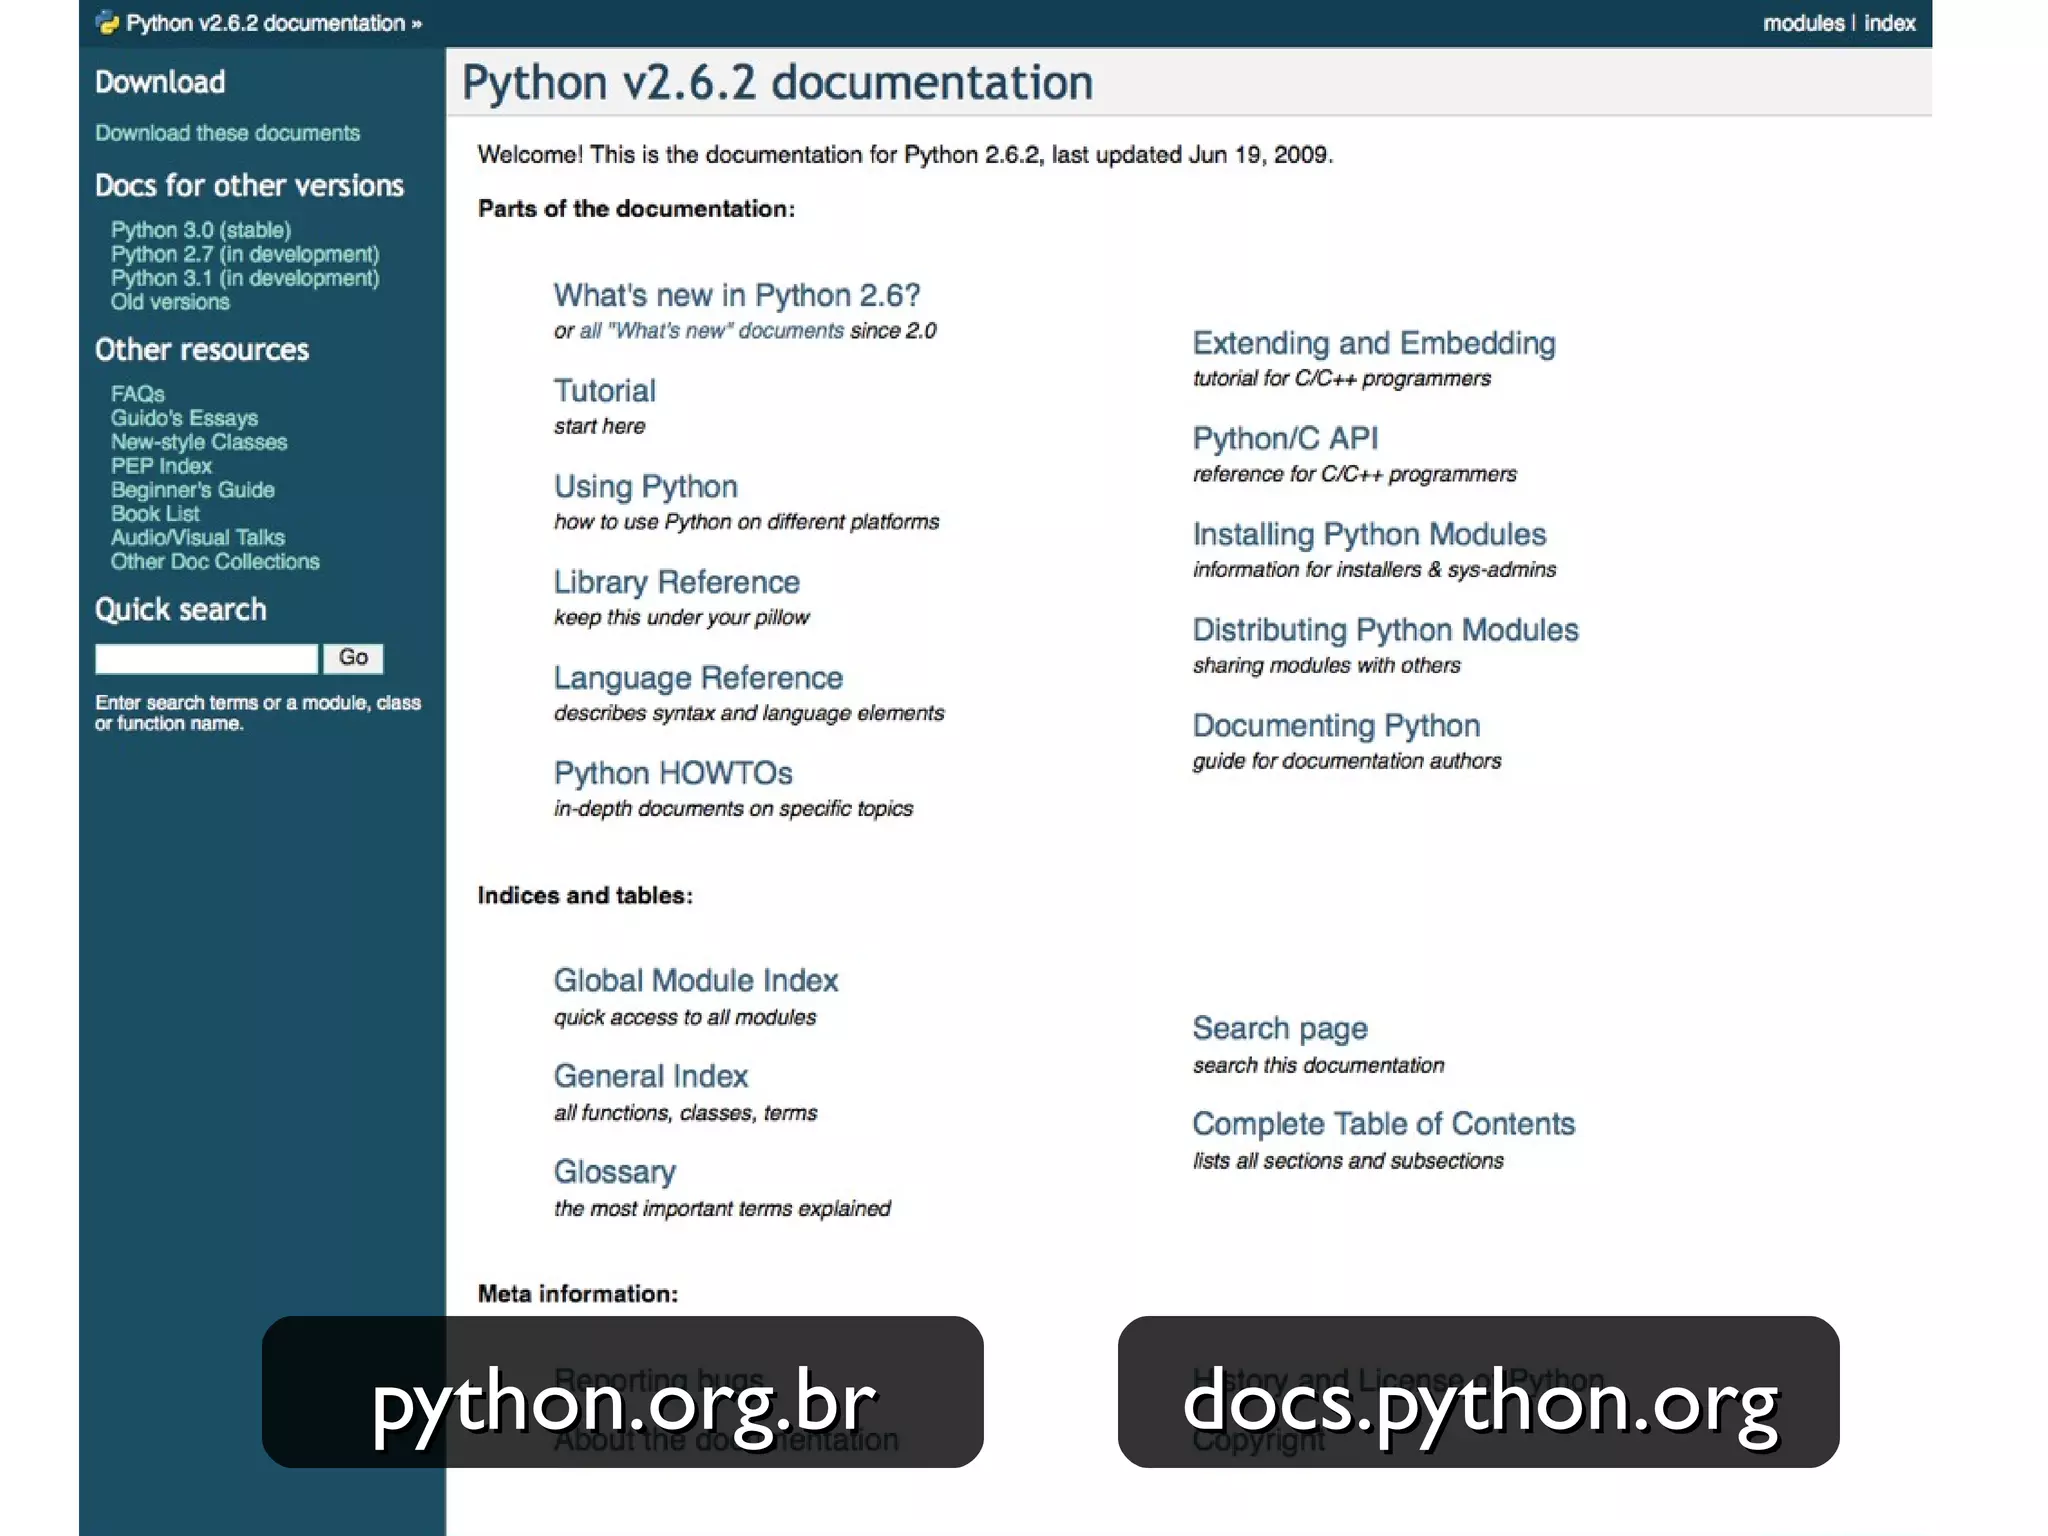Click 'how to use Python on different platforms'
This screenshot has height=1536, width=2048.
coord(747,522)
